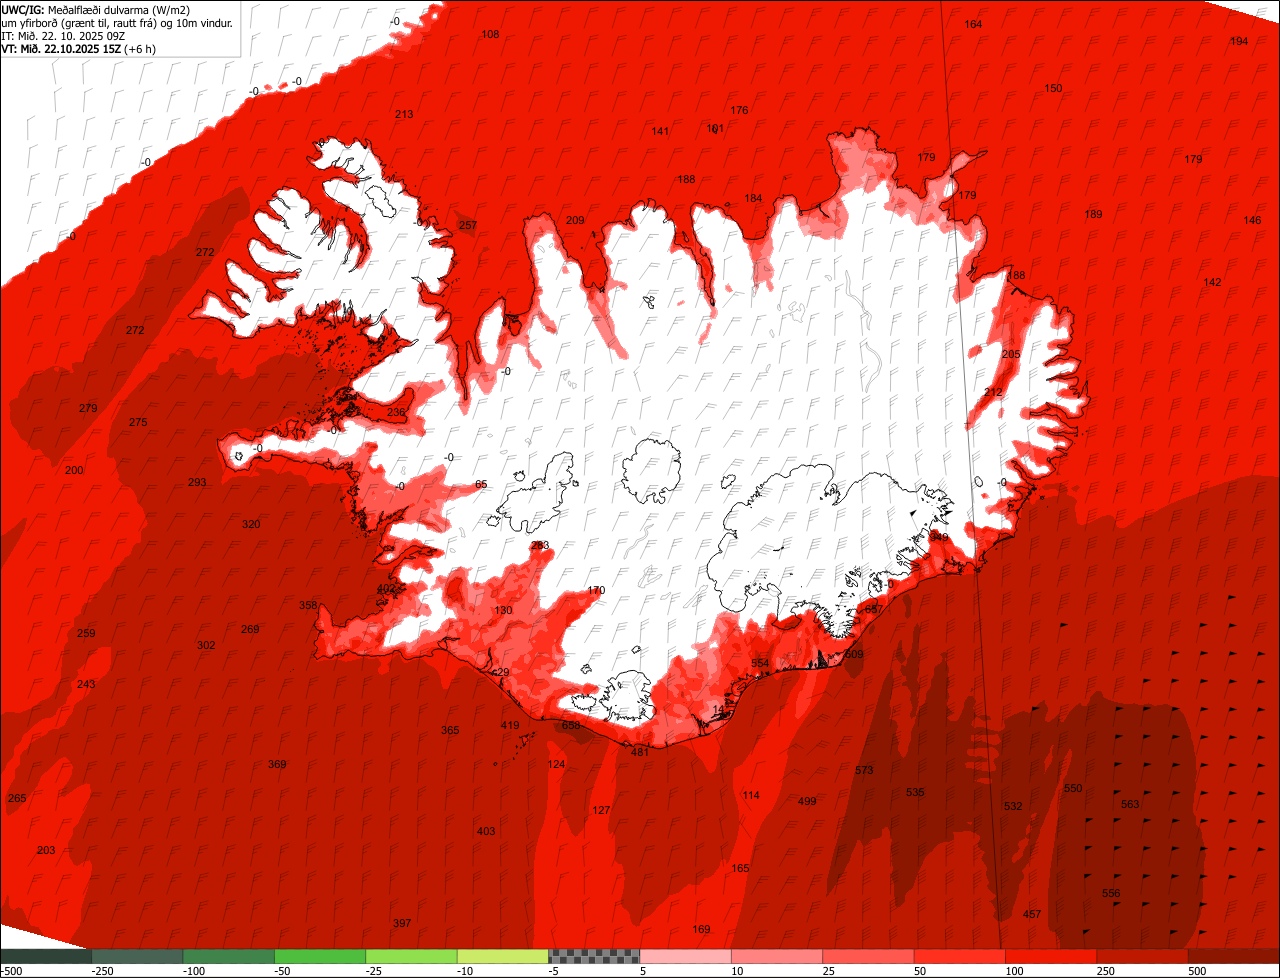Click the map value 150
Viewport: 1280px width, 978px height.
tap(1053, 88)
